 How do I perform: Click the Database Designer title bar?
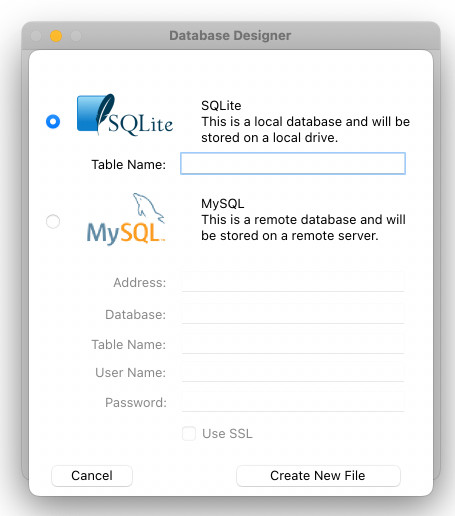[230, 36]
